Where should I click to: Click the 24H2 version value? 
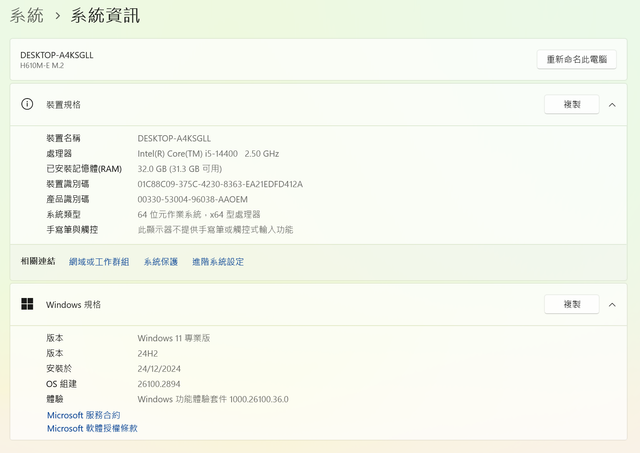(147, 354)
